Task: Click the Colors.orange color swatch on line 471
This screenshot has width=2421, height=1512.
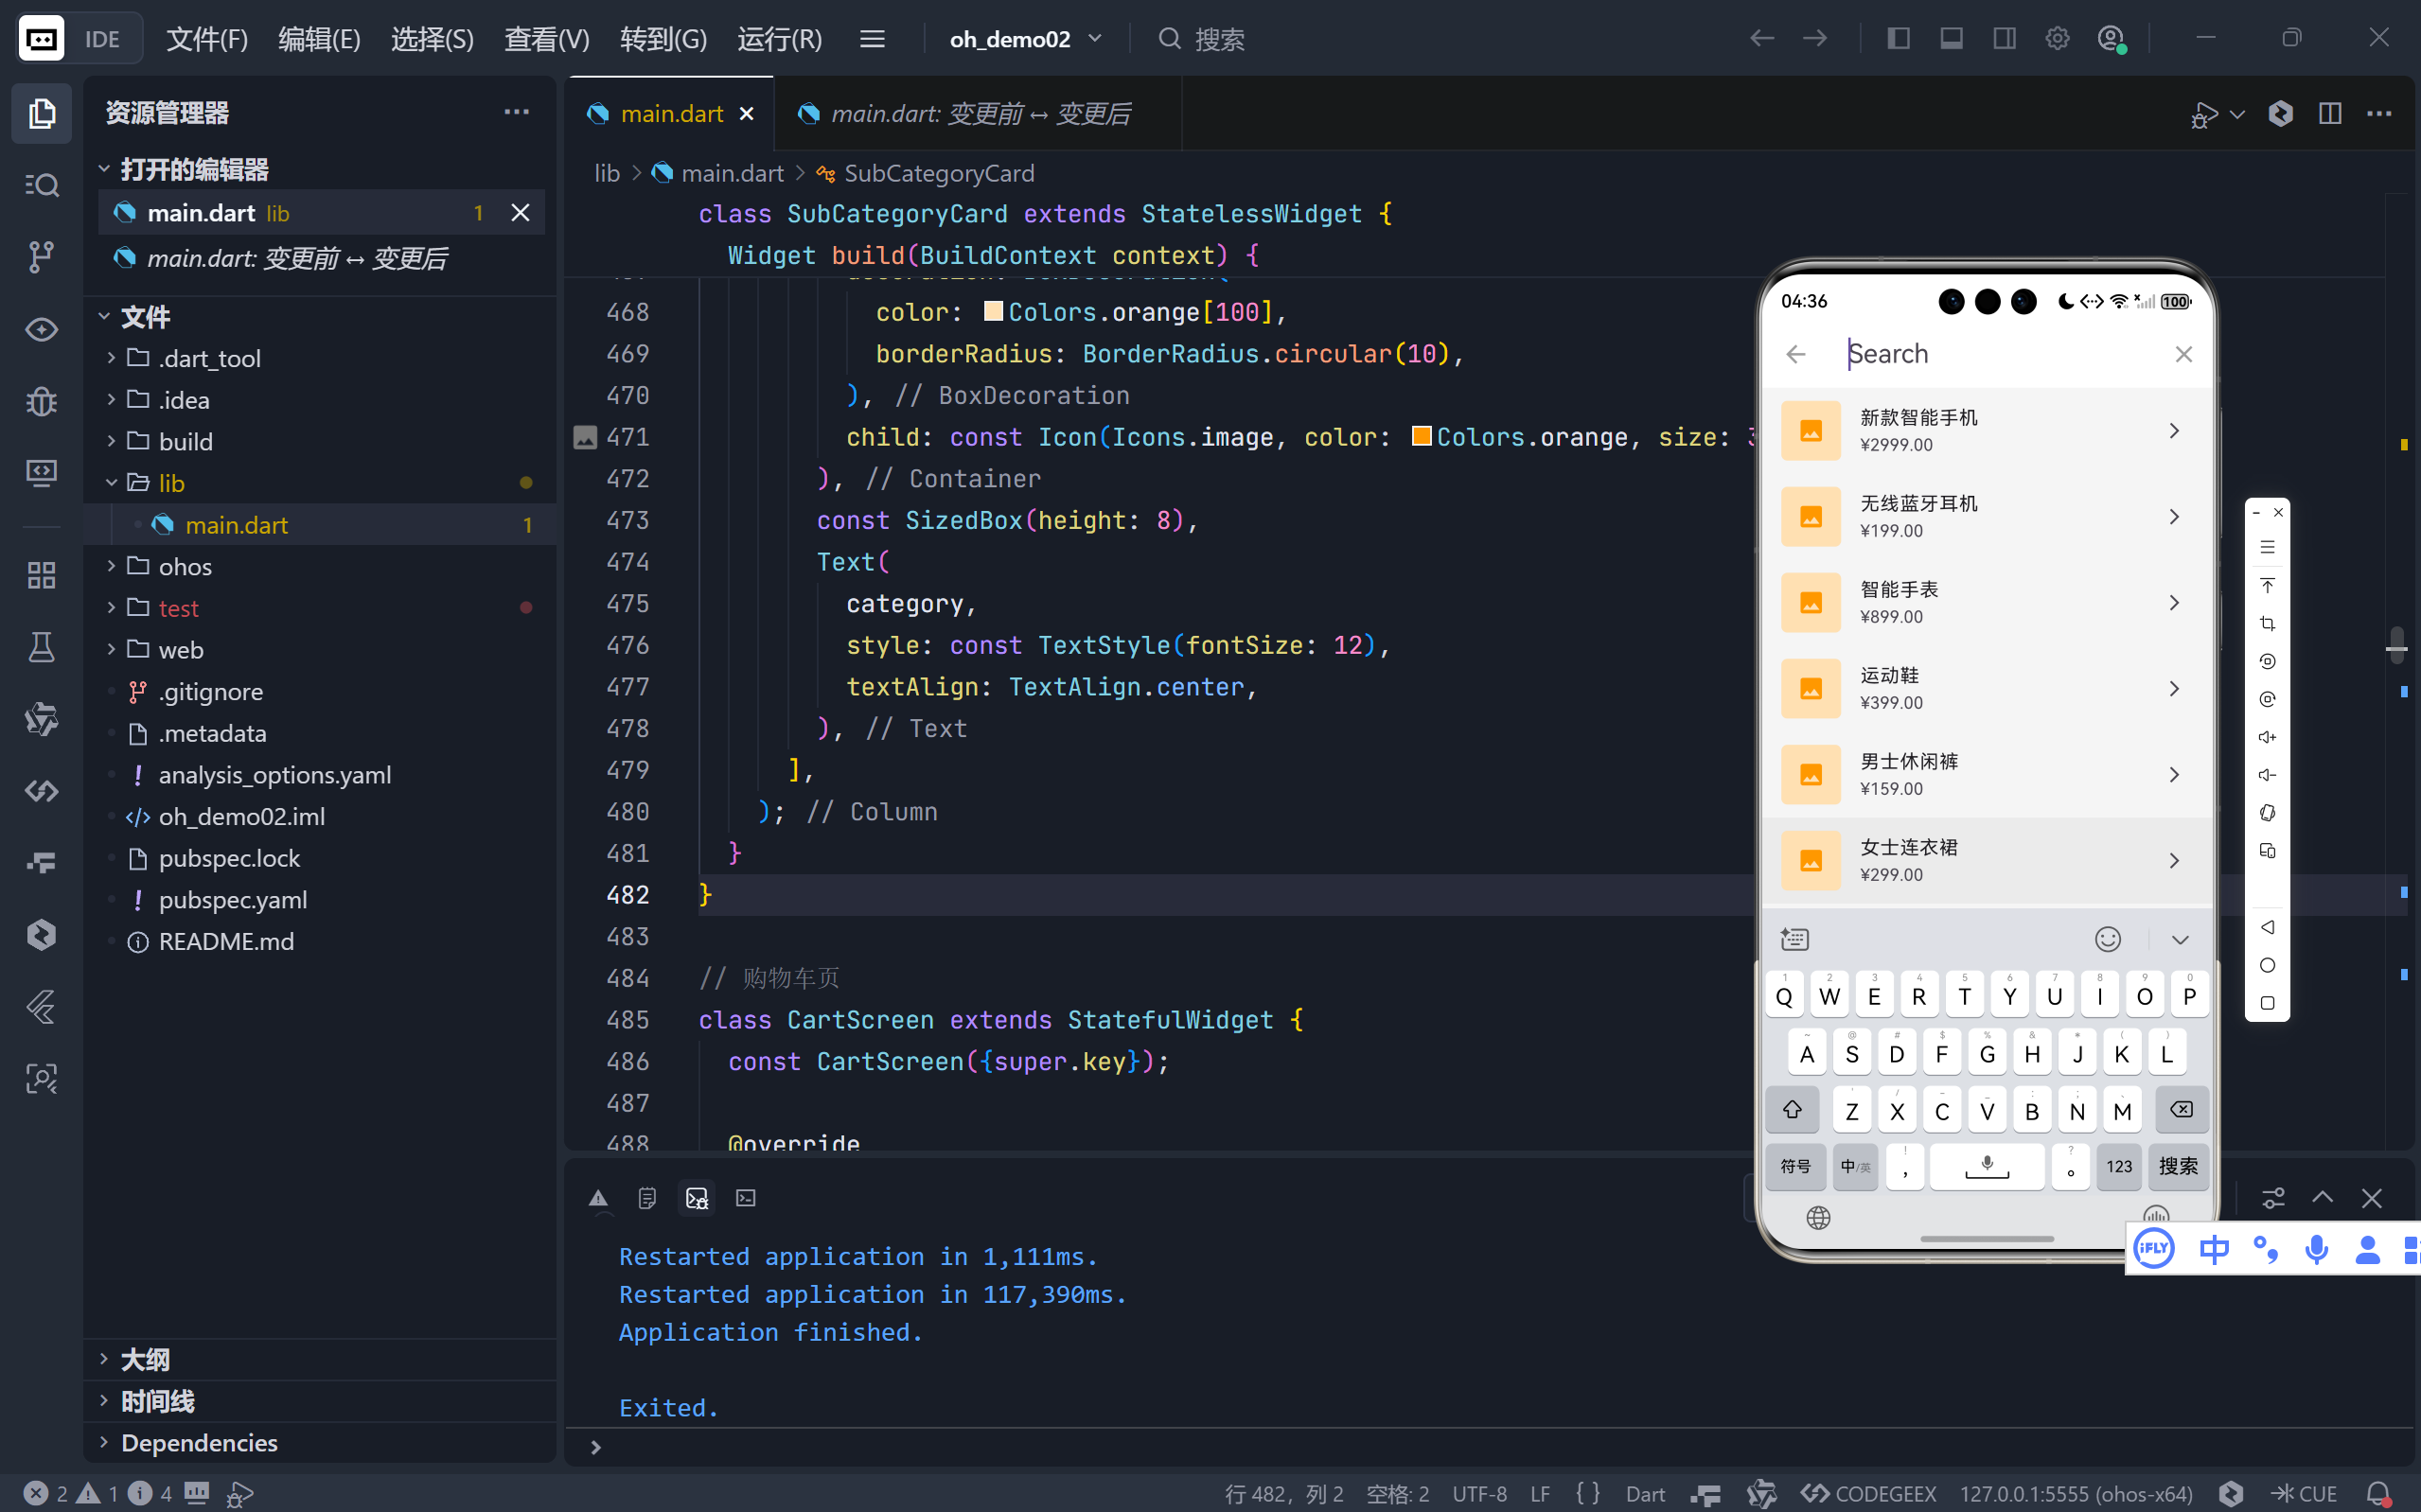Action: 1420,436
